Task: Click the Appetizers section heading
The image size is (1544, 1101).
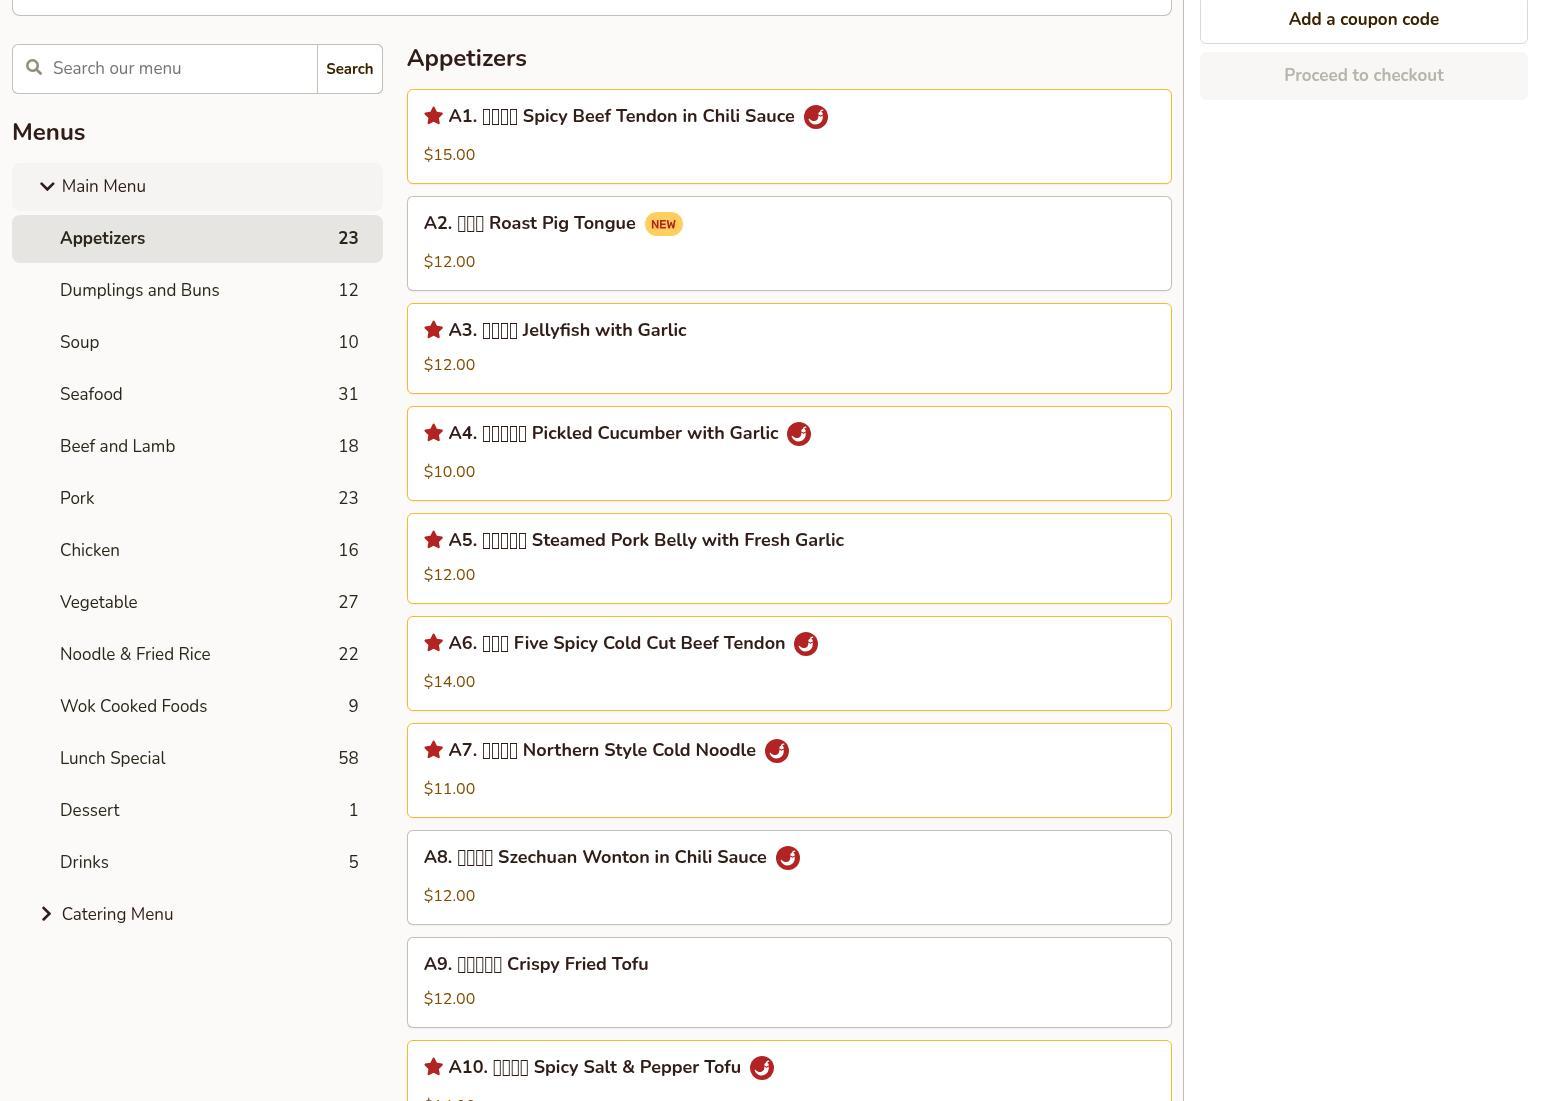Action: (x=467, y=58)
